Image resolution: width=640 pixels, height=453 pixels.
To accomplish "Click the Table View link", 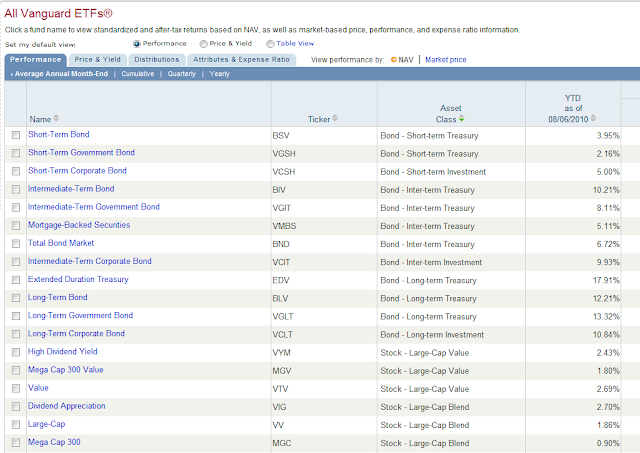I will (x=295, y=43).
